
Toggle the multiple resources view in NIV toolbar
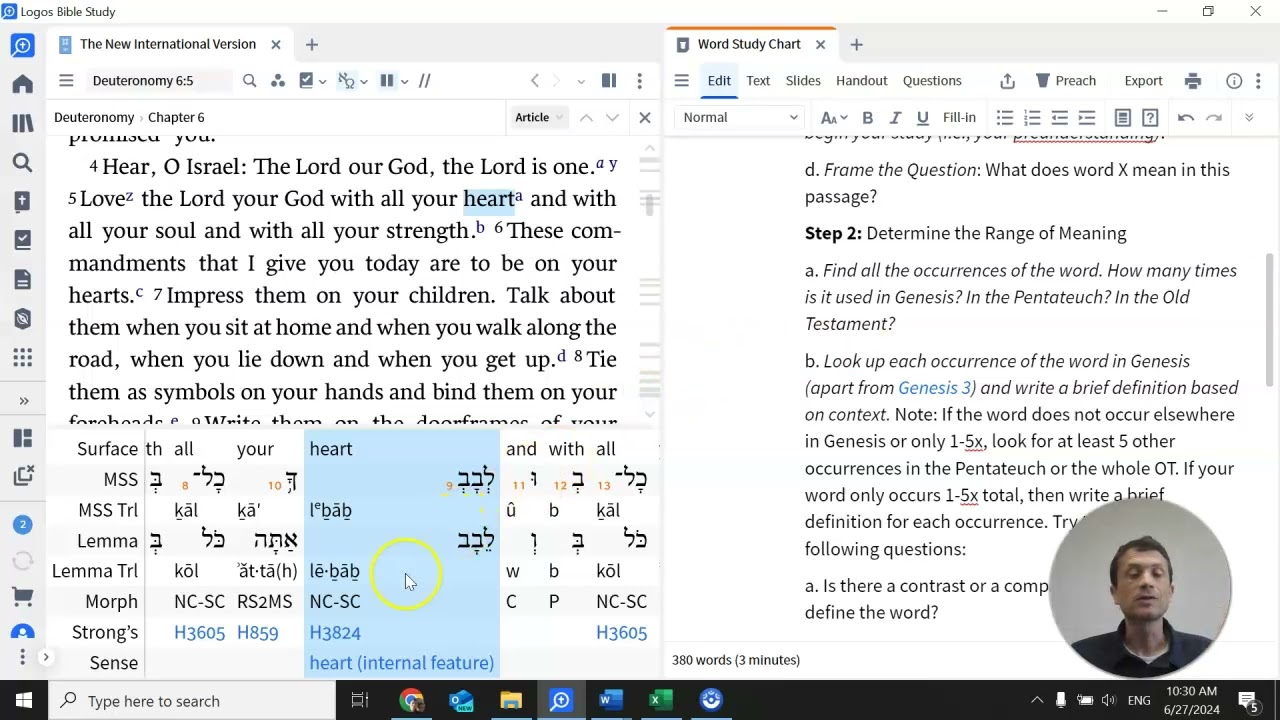tap(386, 81)
